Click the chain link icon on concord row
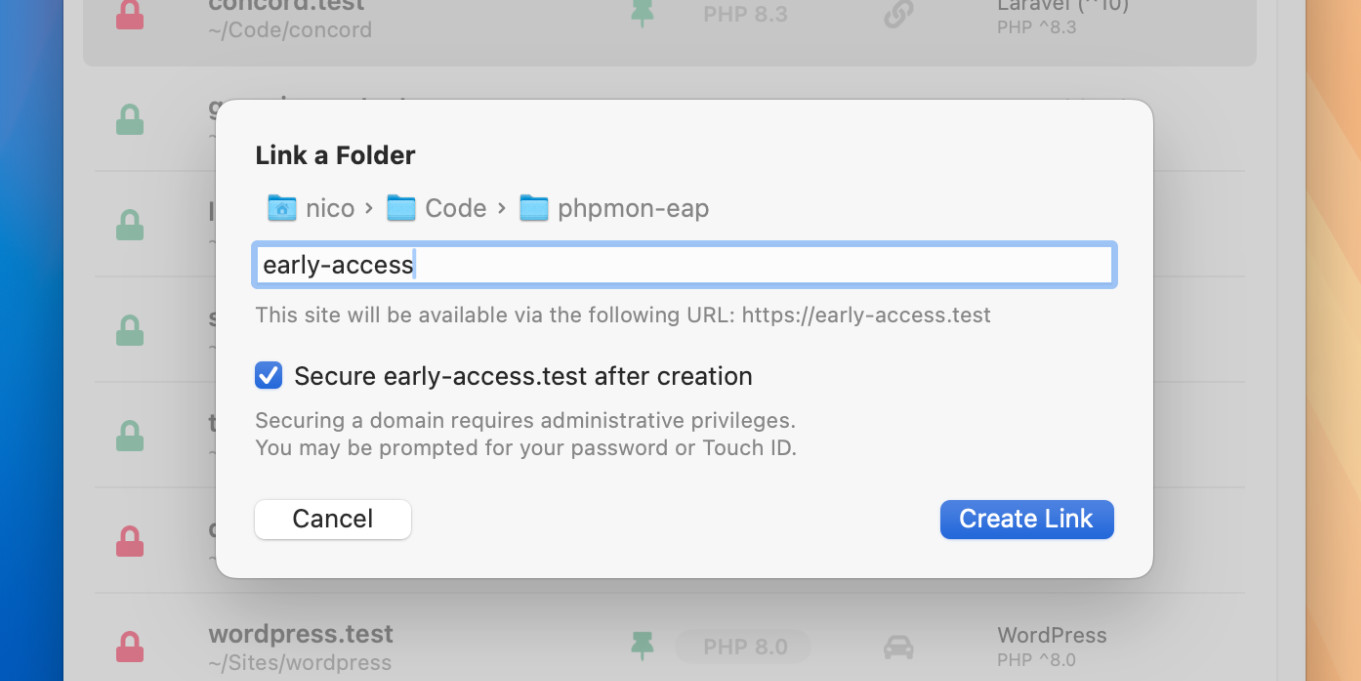 point(898,15)
